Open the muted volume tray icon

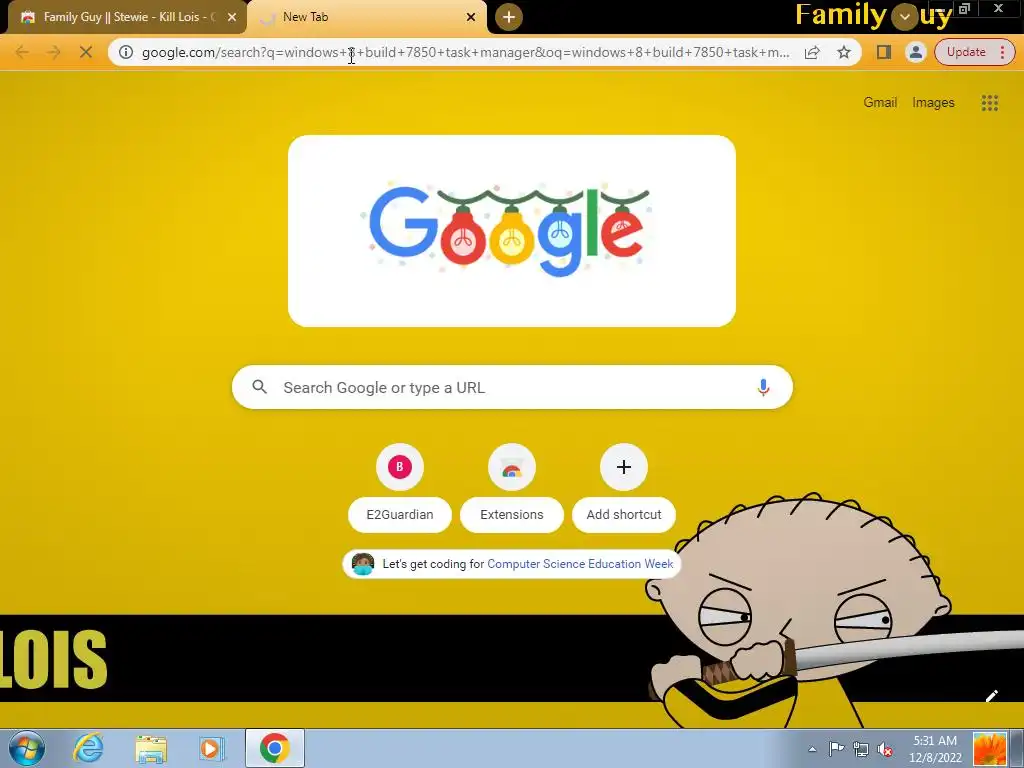885,749
